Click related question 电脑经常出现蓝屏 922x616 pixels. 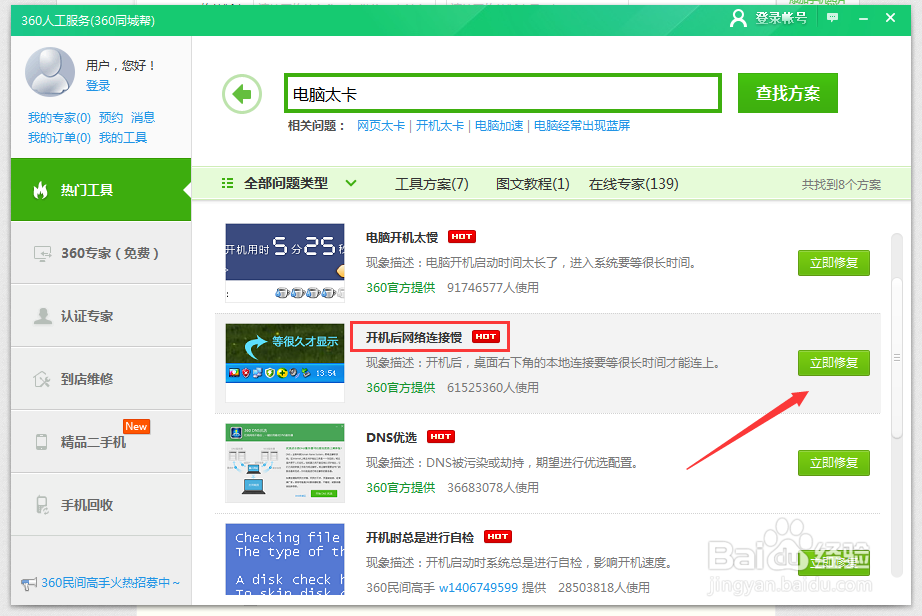point(582,126)
